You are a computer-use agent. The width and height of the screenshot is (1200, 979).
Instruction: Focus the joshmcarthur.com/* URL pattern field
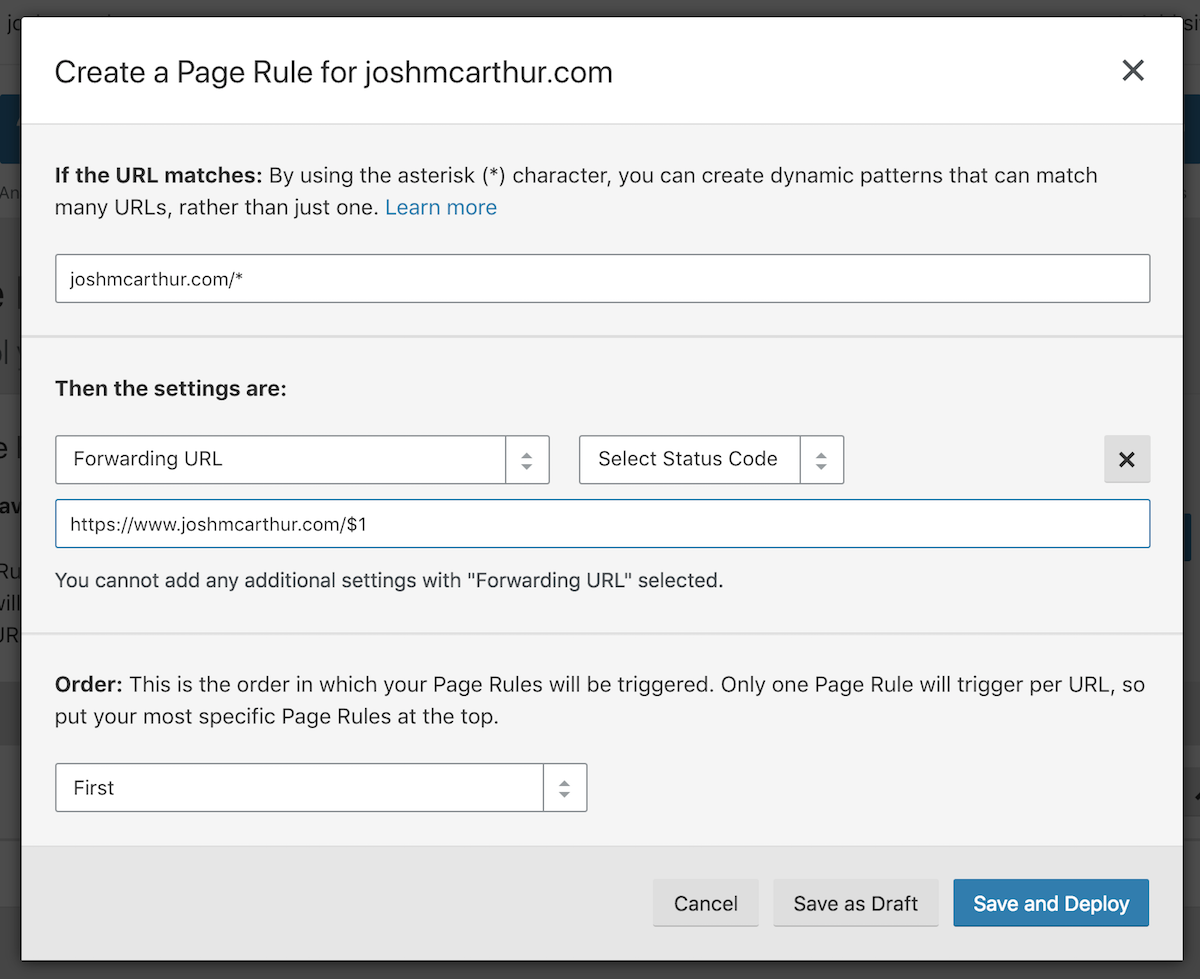pos(602,279)
